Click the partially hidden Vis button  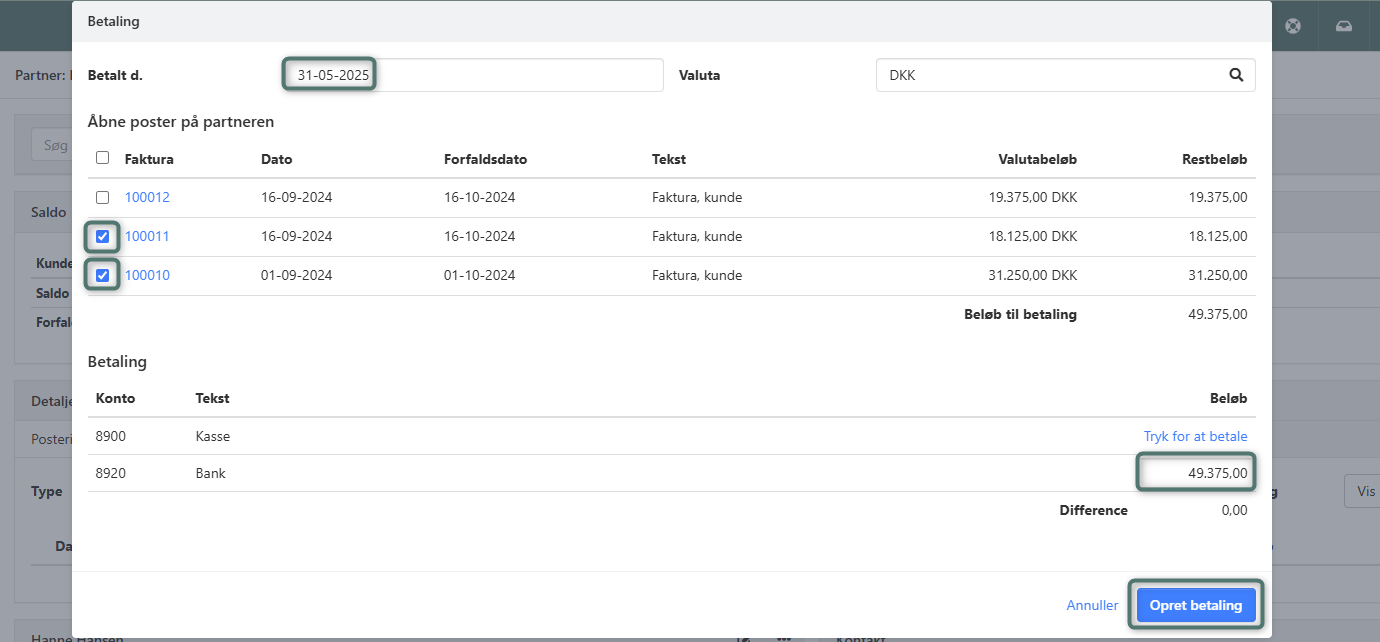click(1362, 491)
